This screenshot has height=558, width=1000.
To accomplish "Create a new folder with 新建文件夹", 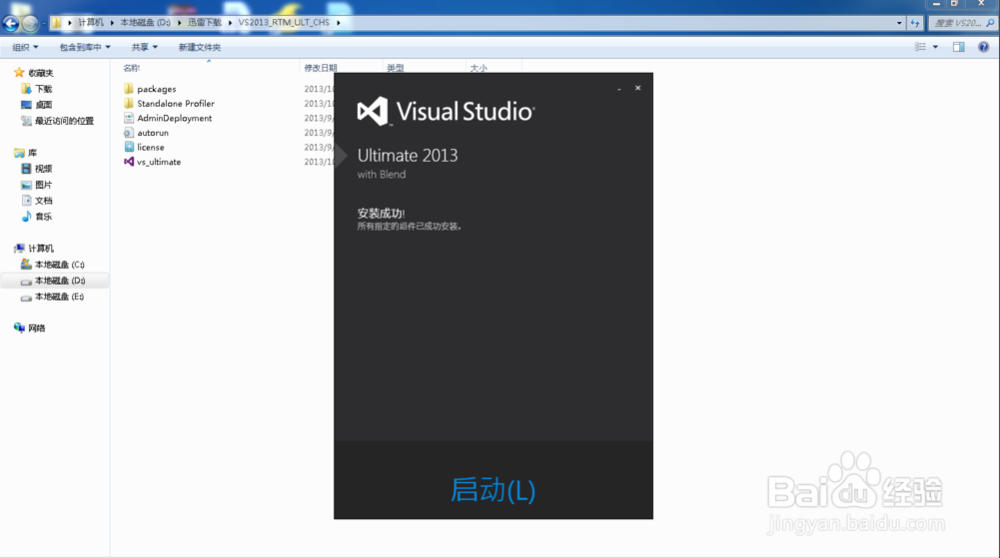I will pos(200,47).
